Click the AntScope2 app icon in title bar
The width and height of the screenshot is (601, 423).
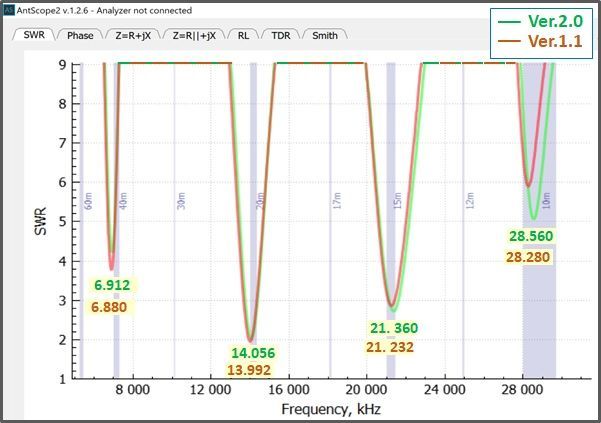tap(8, 9)
